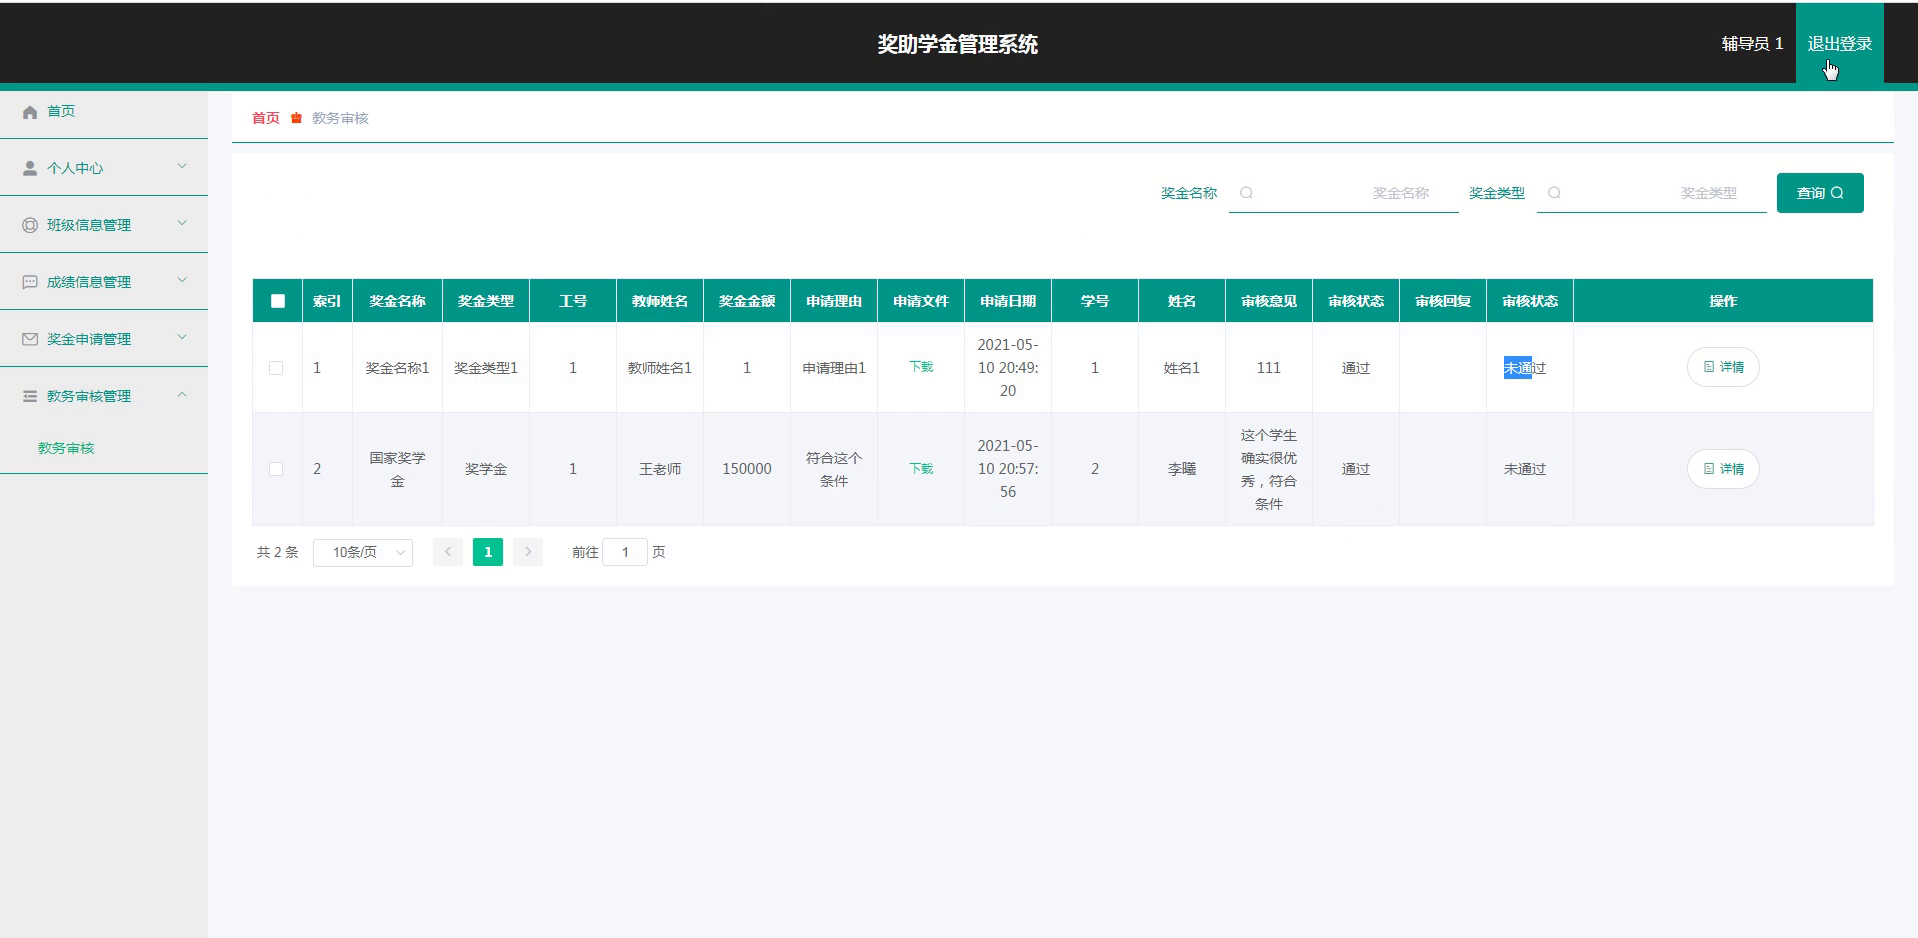
Task: Click 申请理由1 cell
Action: [834, 368]
